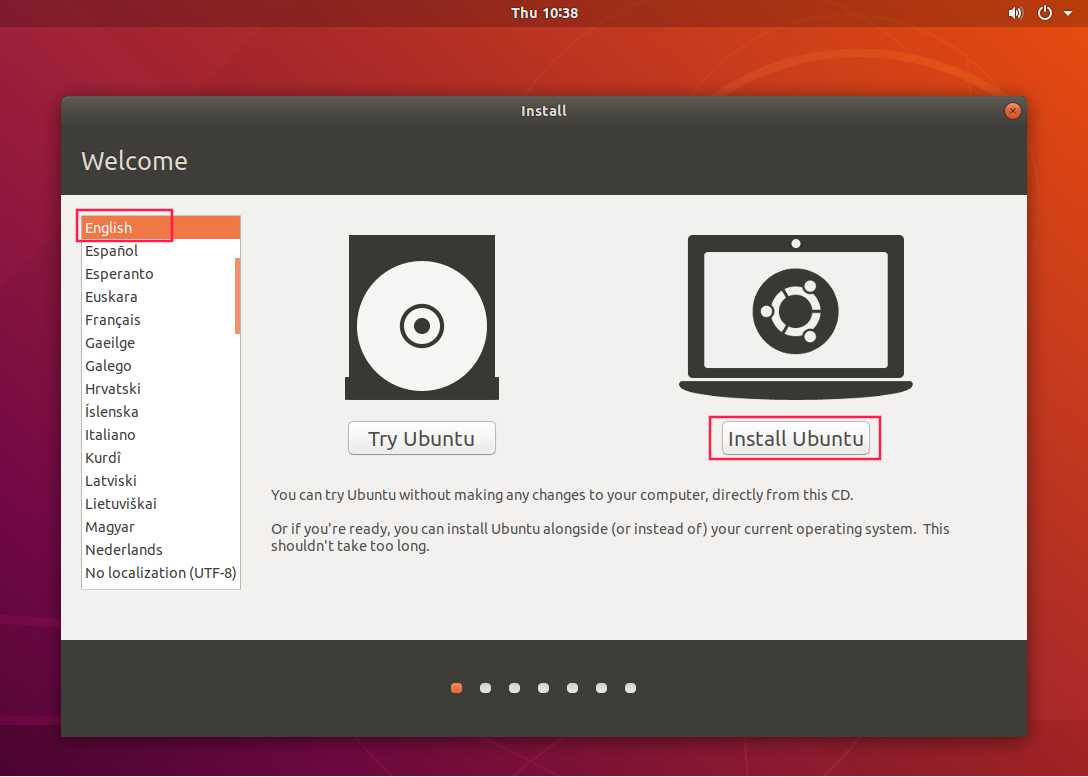Open the power icon in top bar
Viewport: 1088px width, 777px height.
pos(1044,13)
